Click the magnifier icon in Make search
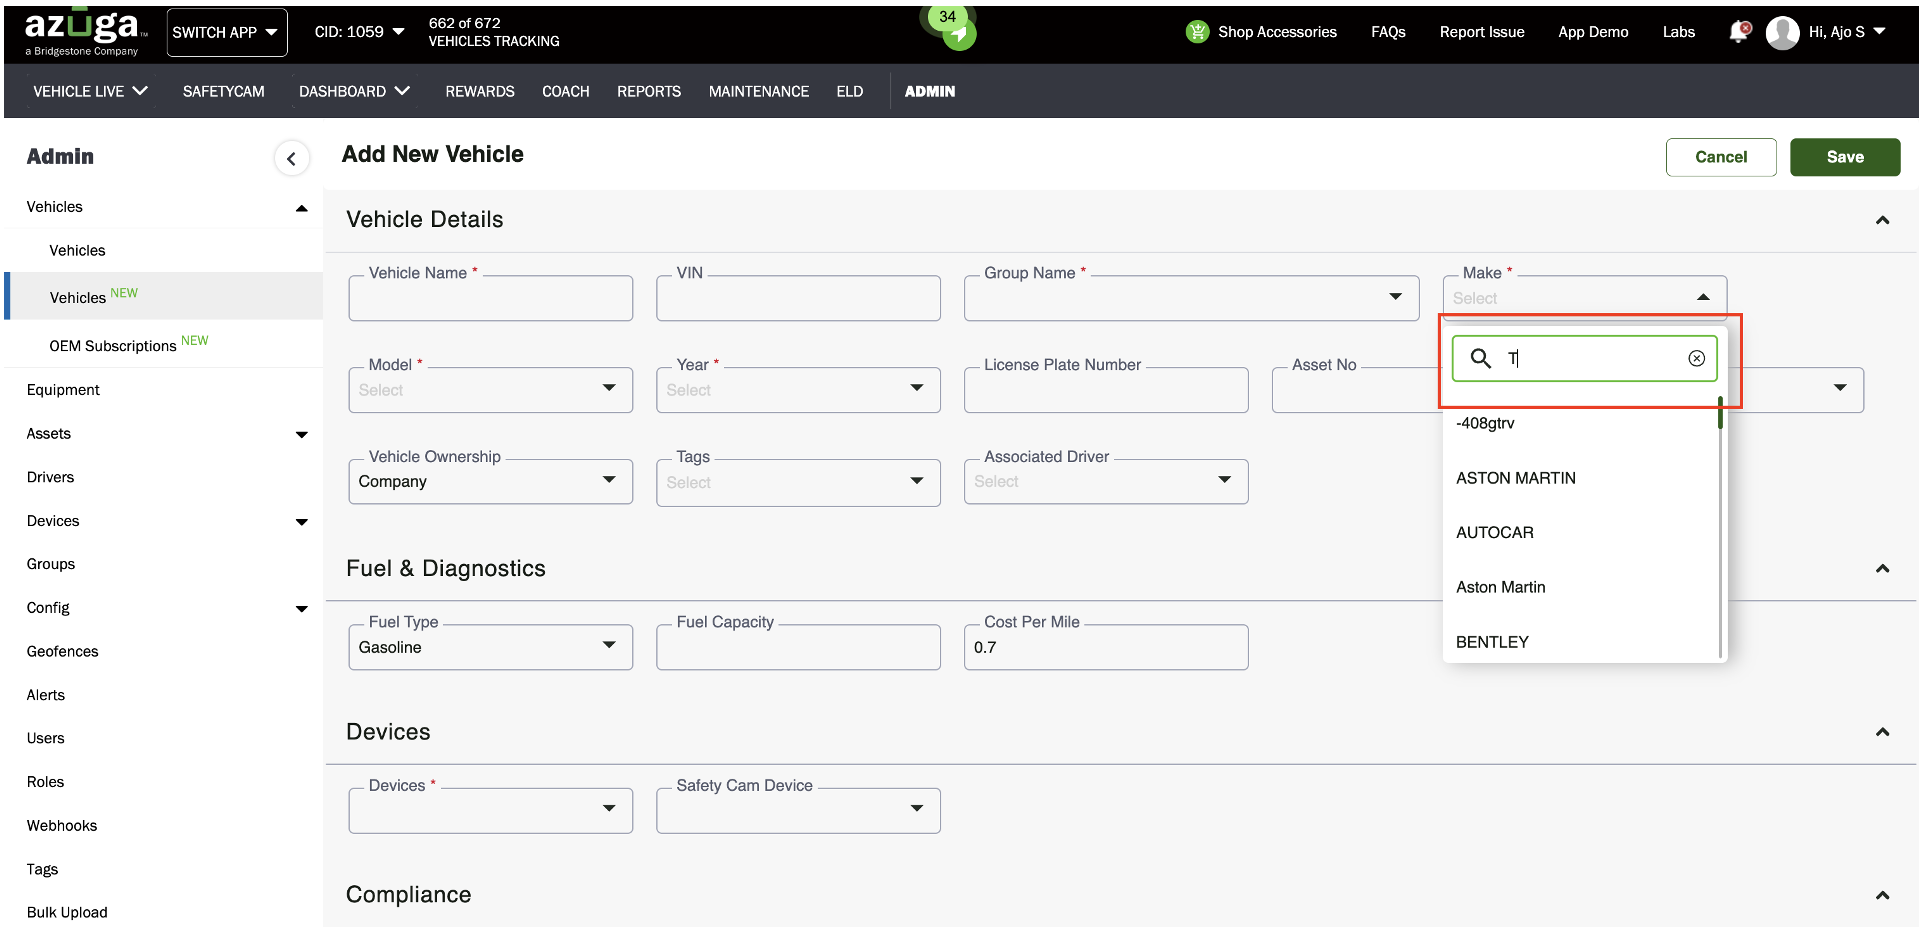1922x938 pixels. [1480, 358]
